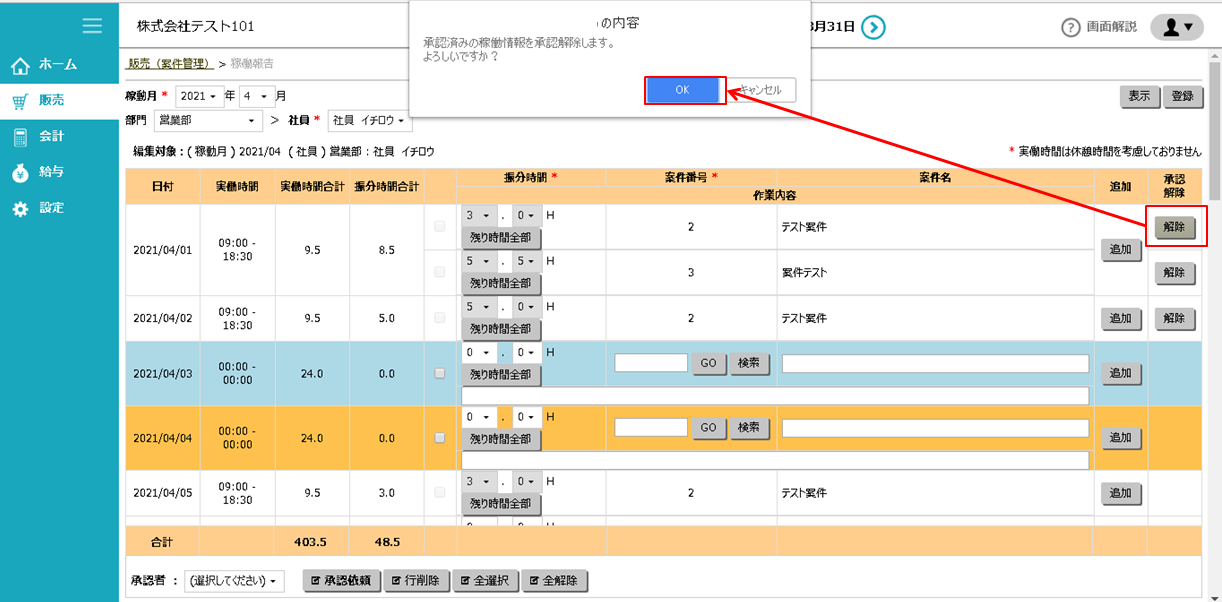1222x602 pixels.
Task: Click the 全選択 button at bottom
Action: [485, 581]
